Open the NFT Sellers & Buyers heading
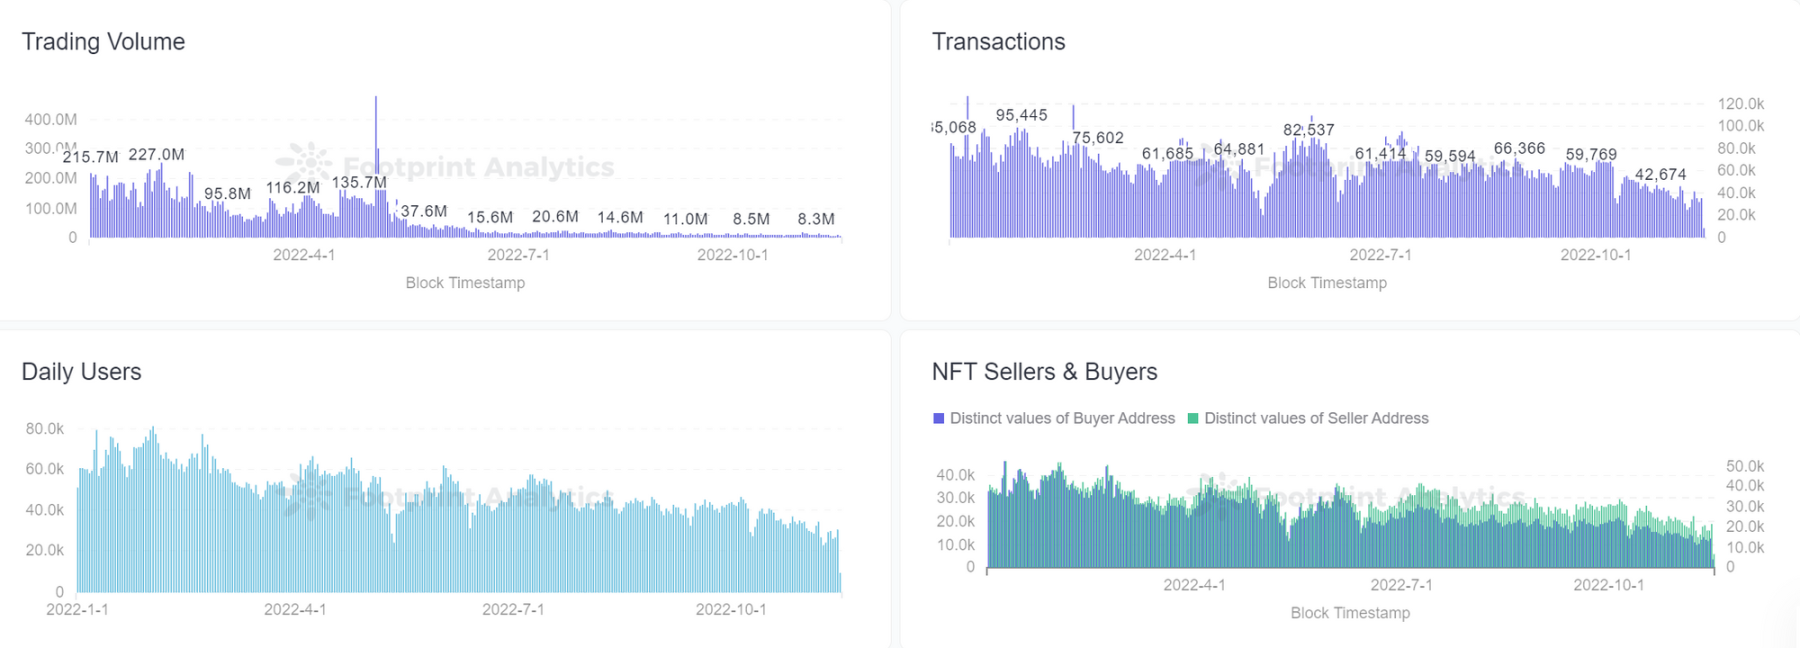This screenshot has height=648, width=1800. 1044,372
